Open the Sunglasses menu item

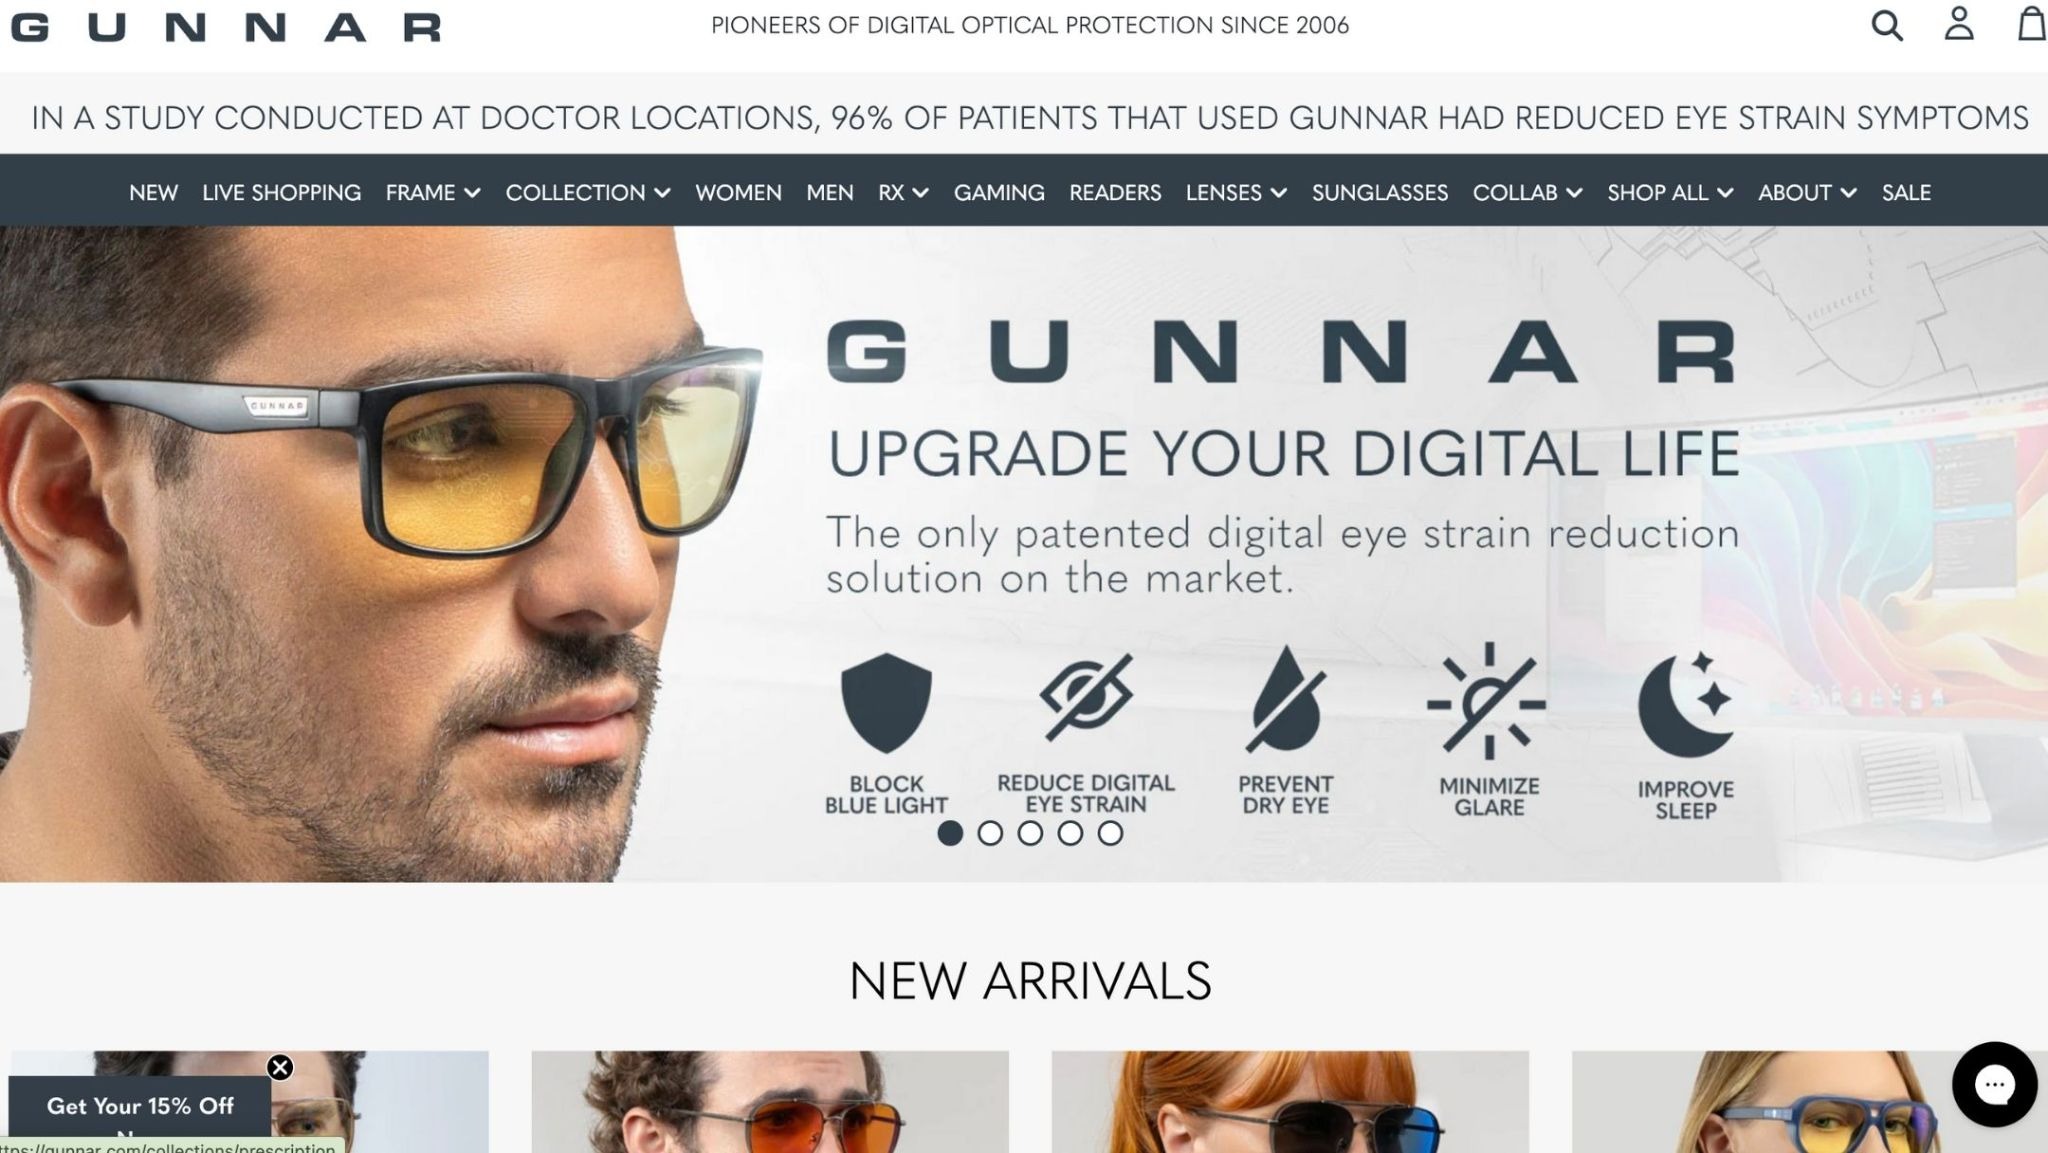click(1379, 192)
